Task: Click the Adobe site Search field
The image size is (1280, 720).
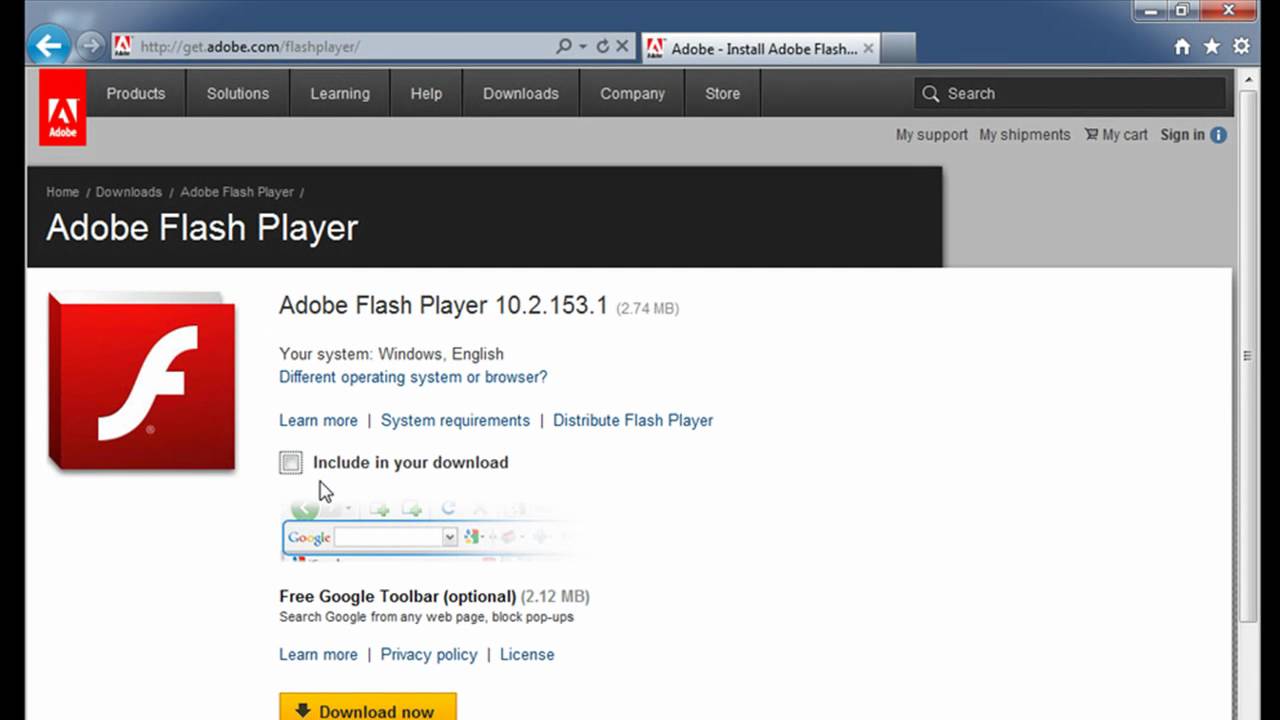Action: (1069, 93)
